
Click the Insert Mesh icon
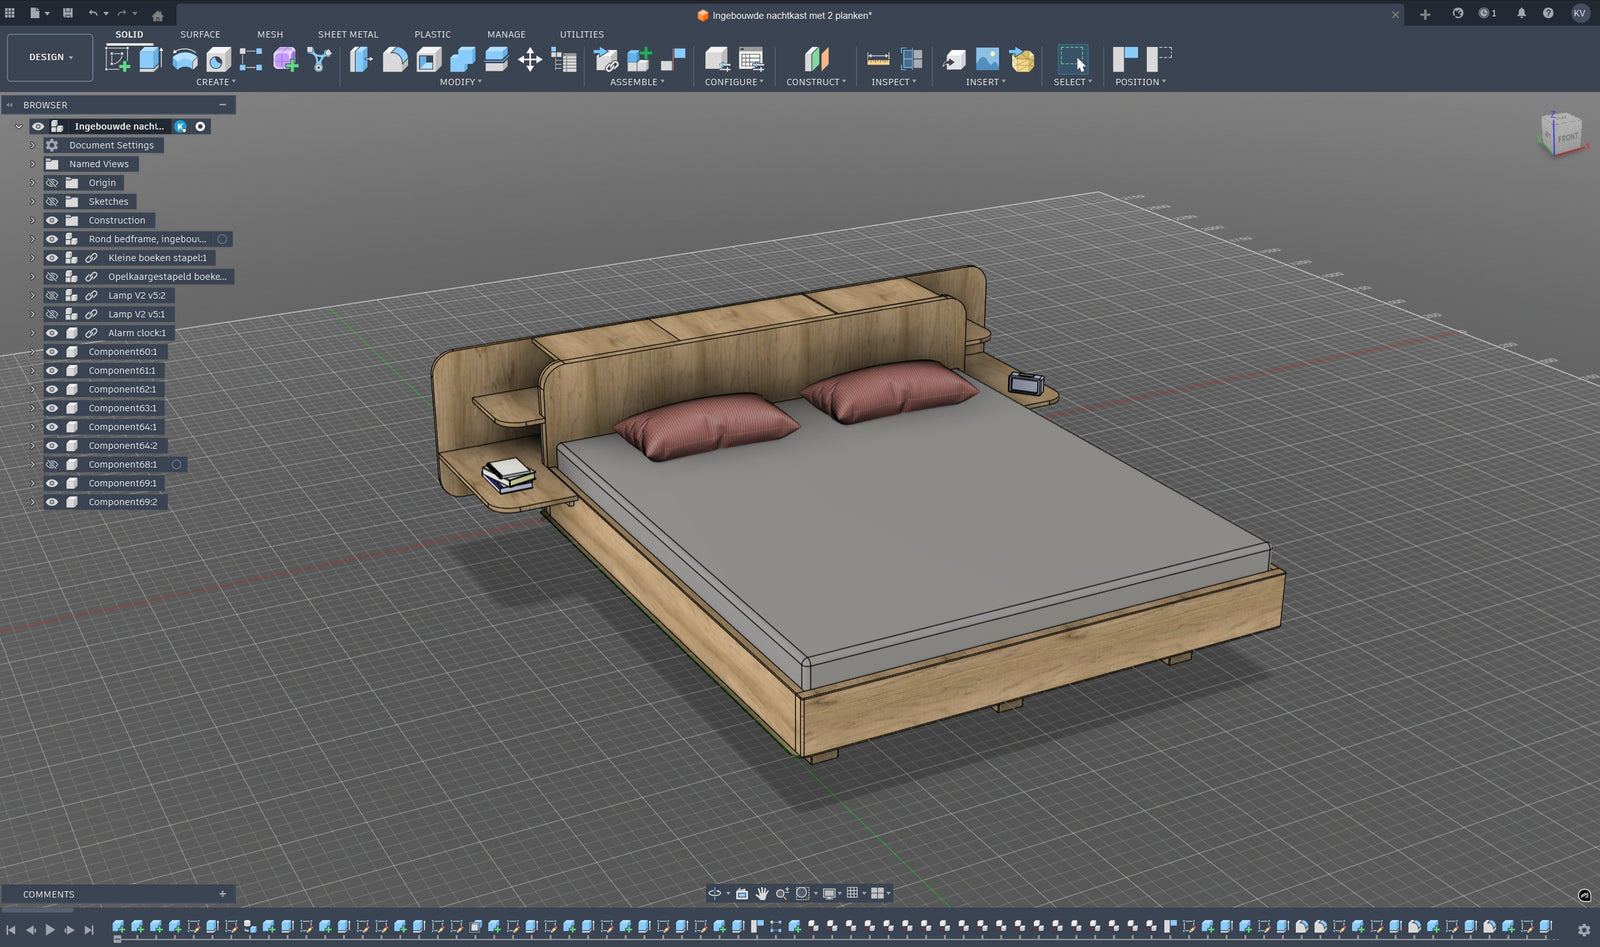point(1022,60)
